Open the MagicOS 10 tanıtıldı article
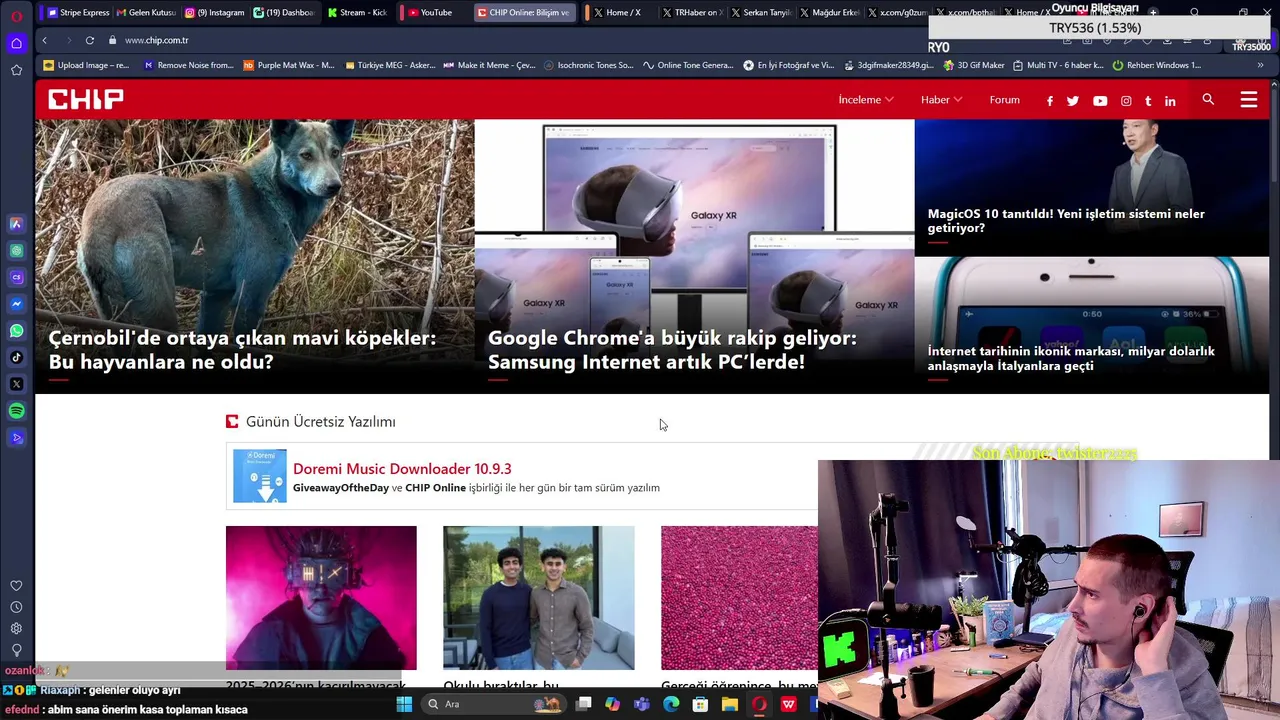 coord(1066,220)
